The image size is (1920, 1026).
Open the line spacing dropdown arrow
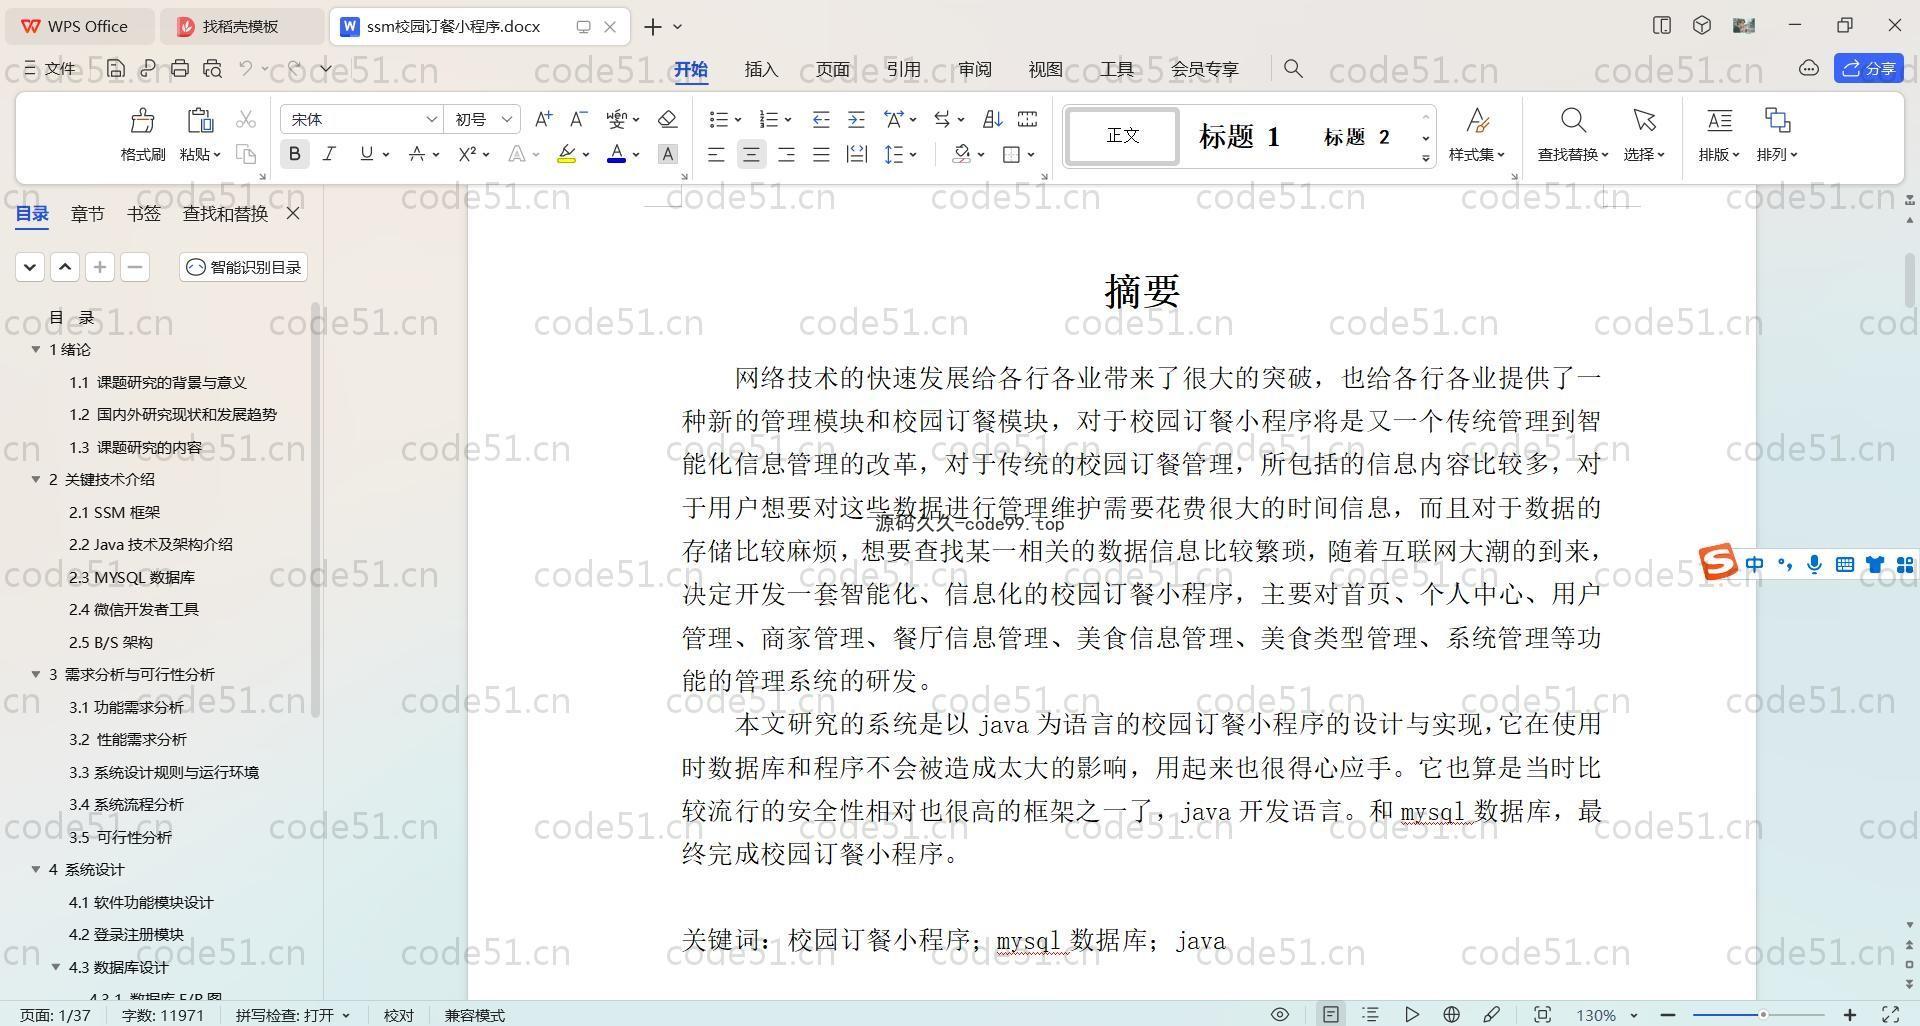914,155
